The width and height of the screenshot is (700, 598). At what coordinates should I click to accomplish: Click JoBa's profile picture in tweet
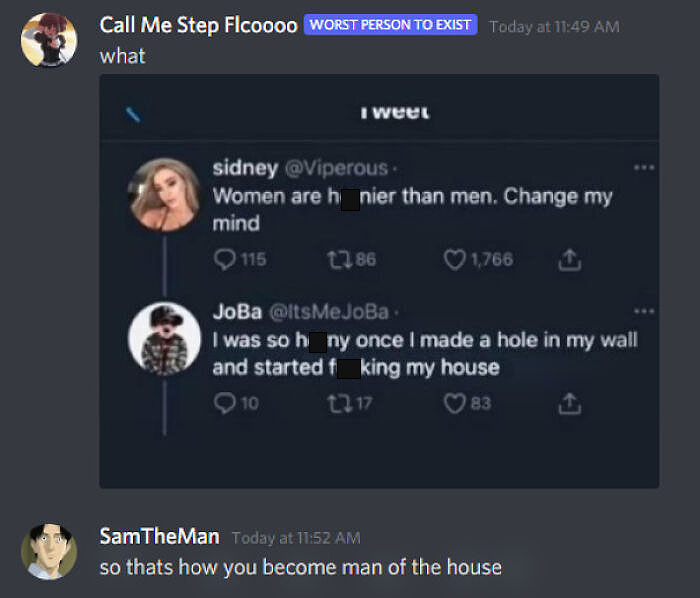pos(165,337)
